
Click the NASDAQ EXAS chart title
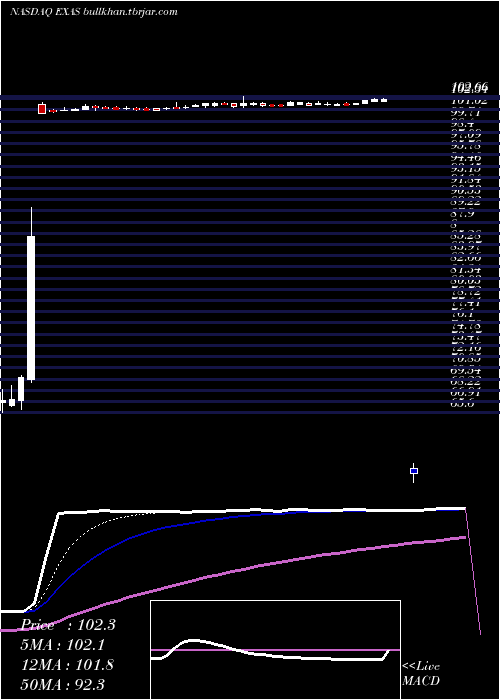point(94,12)
